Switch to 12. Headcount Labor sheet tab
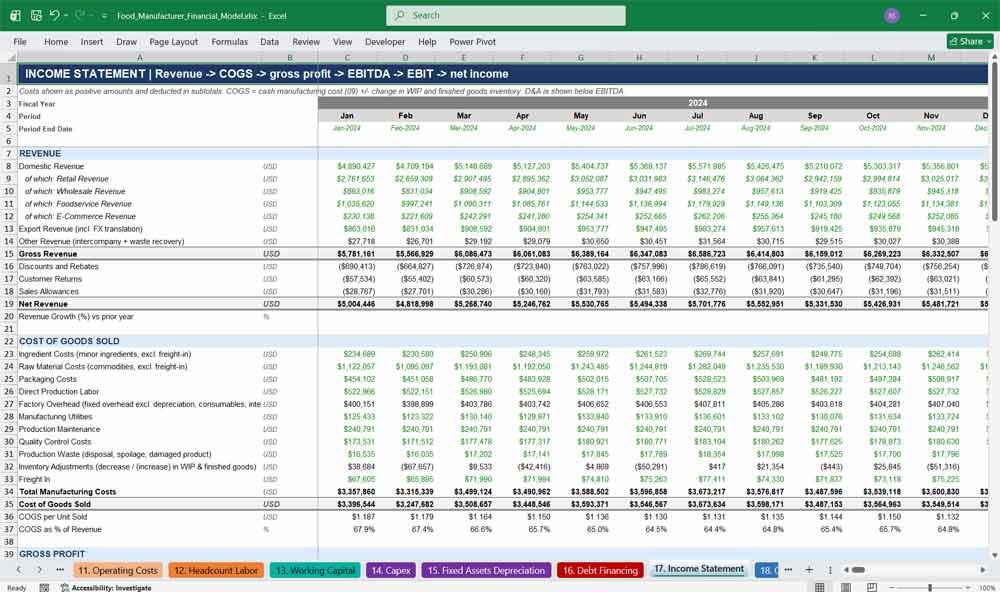The height and width of the screenshot is (592, 1000). click(216, 570)
